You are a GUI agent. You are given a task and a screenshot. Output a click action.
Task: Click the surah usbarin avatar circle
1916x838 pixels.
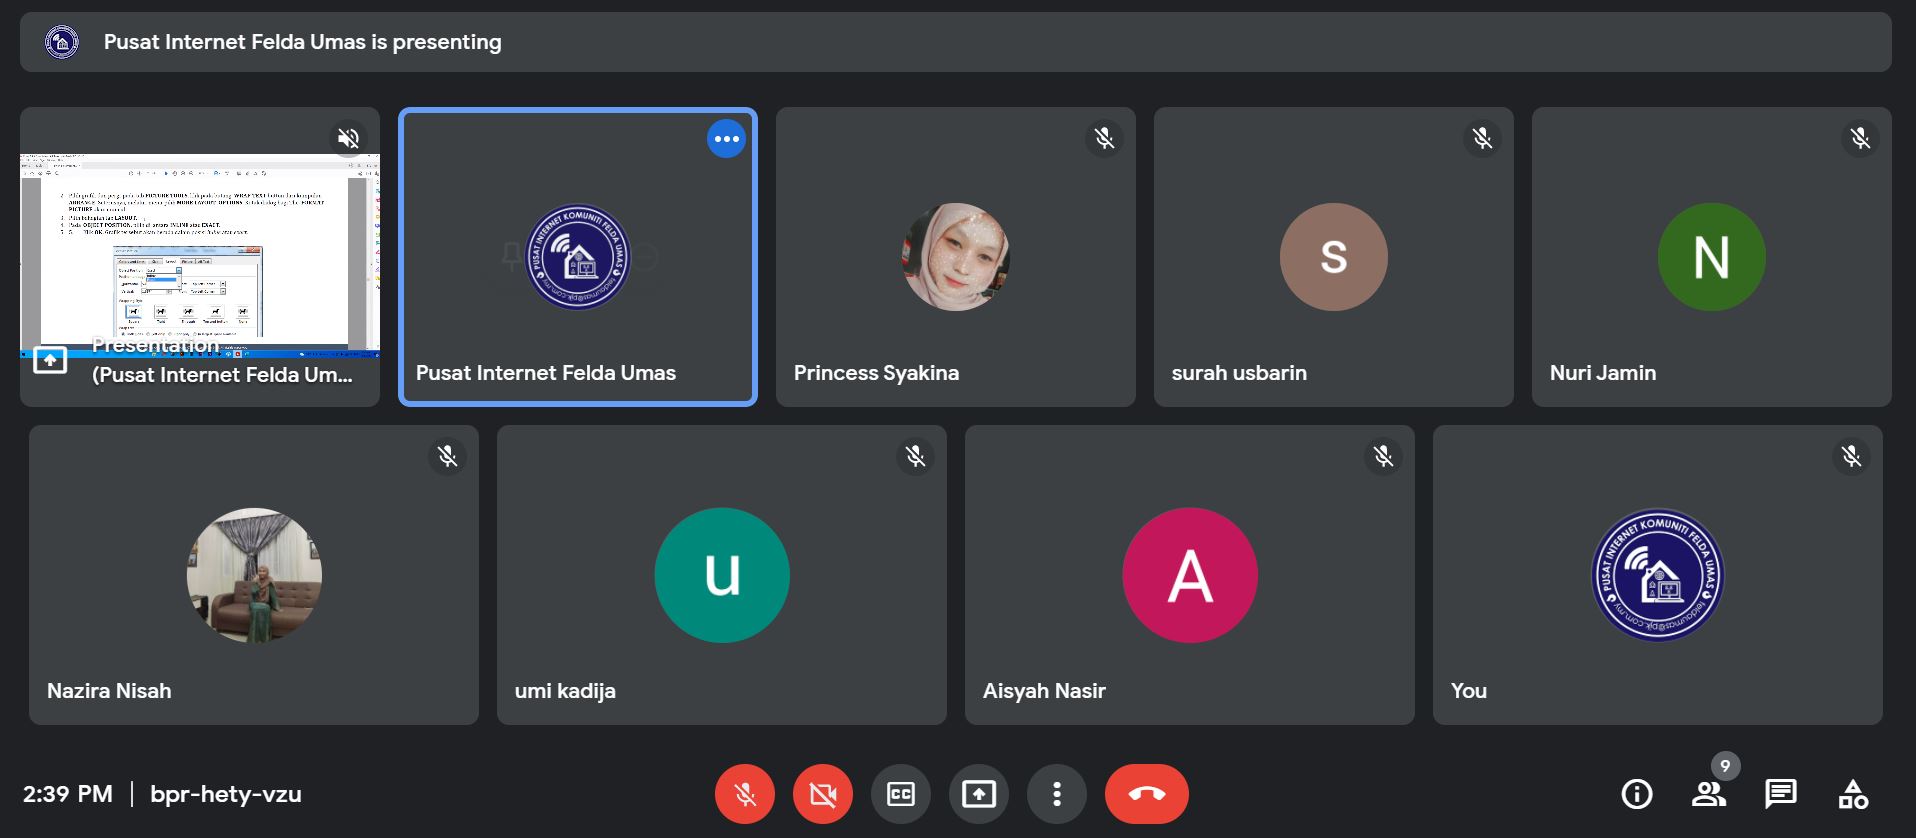tap(1333, 257)
